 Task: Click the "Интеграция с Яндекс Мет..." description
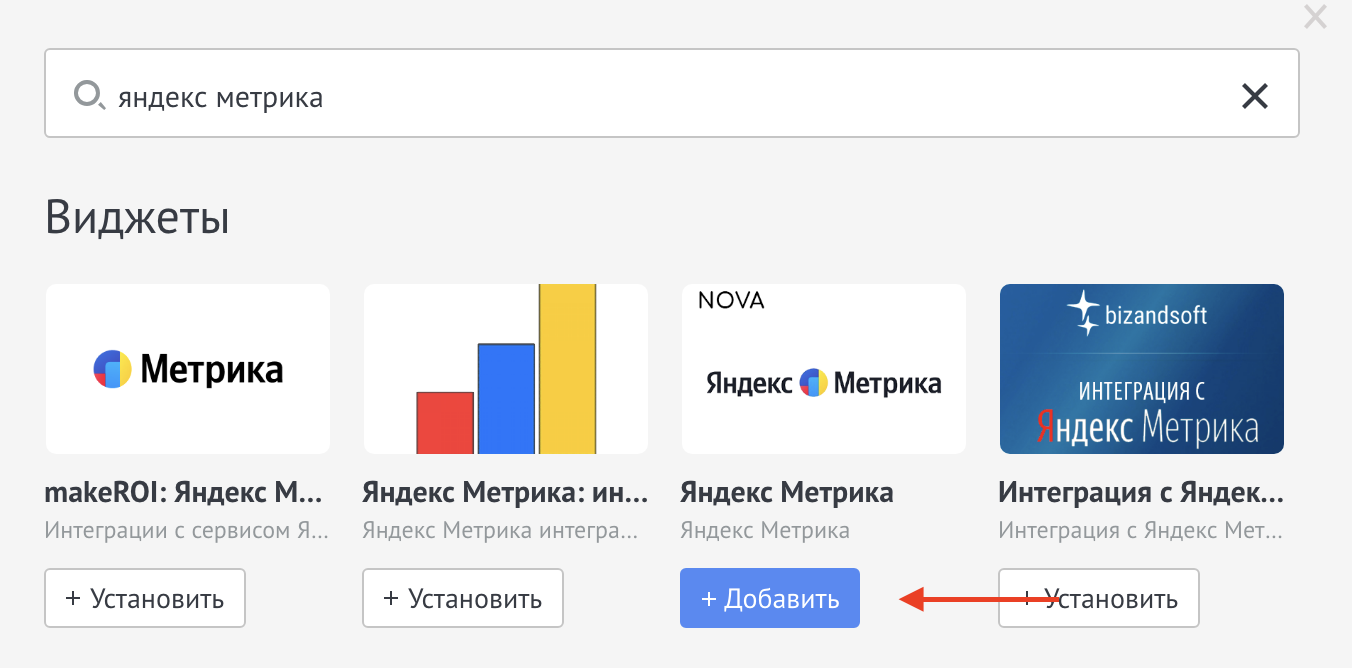coord(1140,530)
